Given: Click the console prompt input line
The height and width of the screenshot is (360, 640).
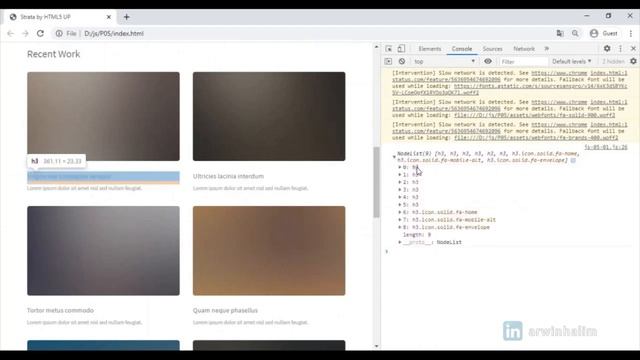Looking at the screenshot, I should tap(510, 251).
